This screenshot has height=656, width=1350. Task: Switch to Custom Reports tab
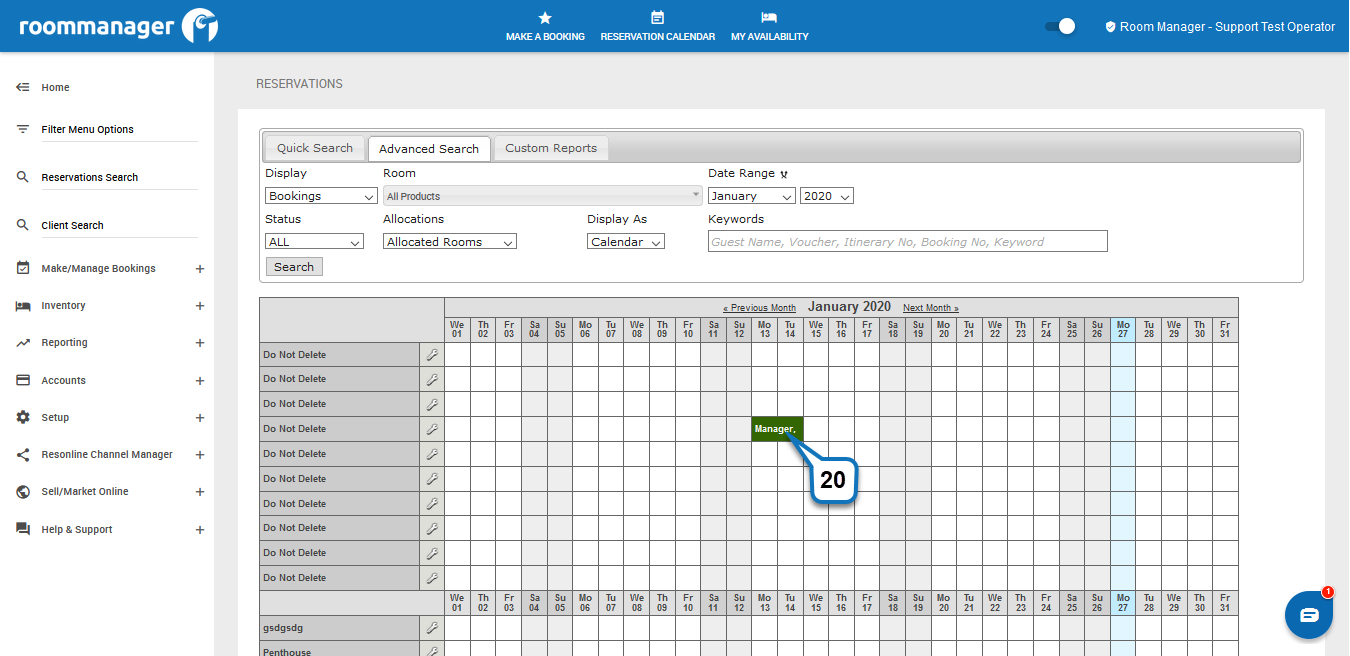click(x=551, y=148)
